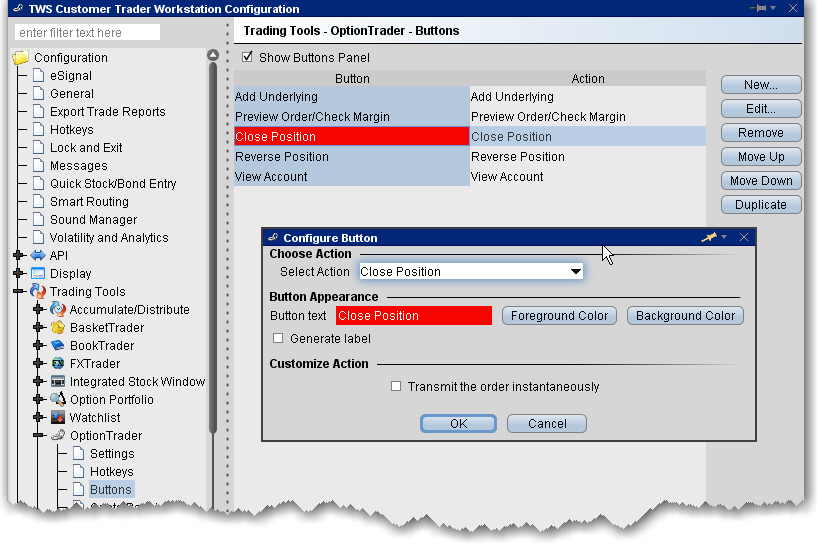Select Smart Routing in the configuration tree
Image resolution: width=818 pixels, height=545 pixels.
pyautogui.click(x=88, y=202)
